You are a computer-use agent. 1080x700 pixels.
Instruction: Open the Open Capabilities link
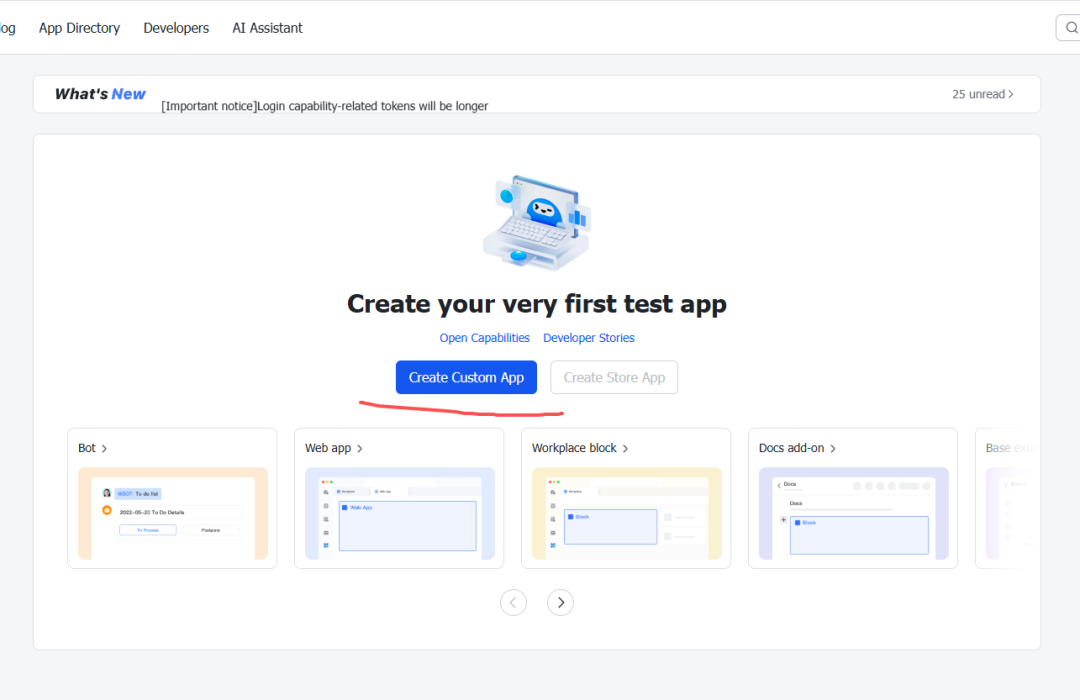click(x=484, y=338)
